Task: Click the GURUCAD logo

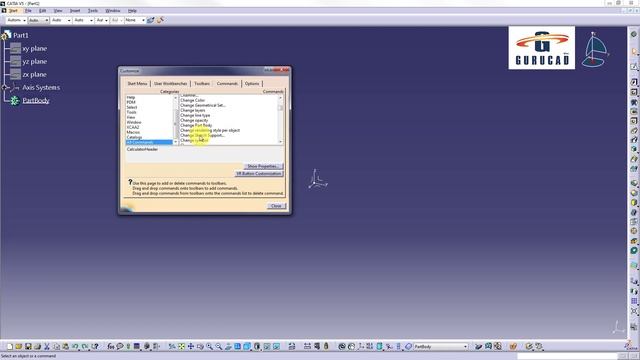Action: click(542, 48)
